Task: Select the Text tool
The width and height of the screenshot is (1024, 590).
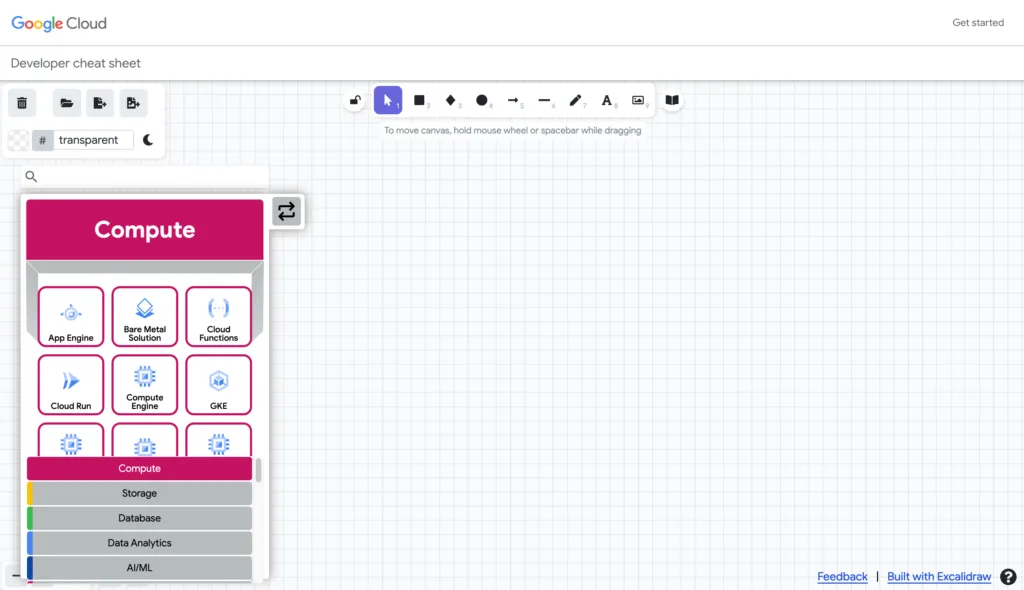Action: click(x=607, y=101)
